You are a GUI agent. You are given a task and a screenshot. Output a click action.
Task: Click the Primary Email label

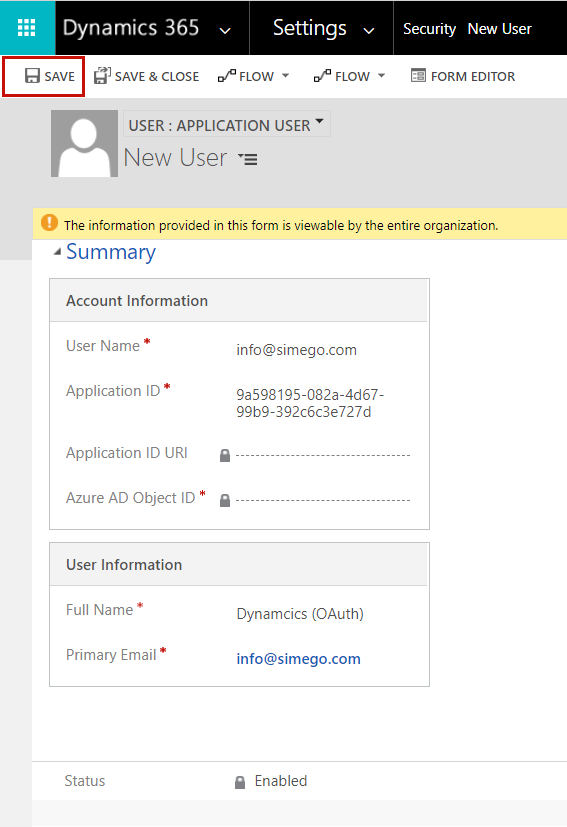[111, 655]
